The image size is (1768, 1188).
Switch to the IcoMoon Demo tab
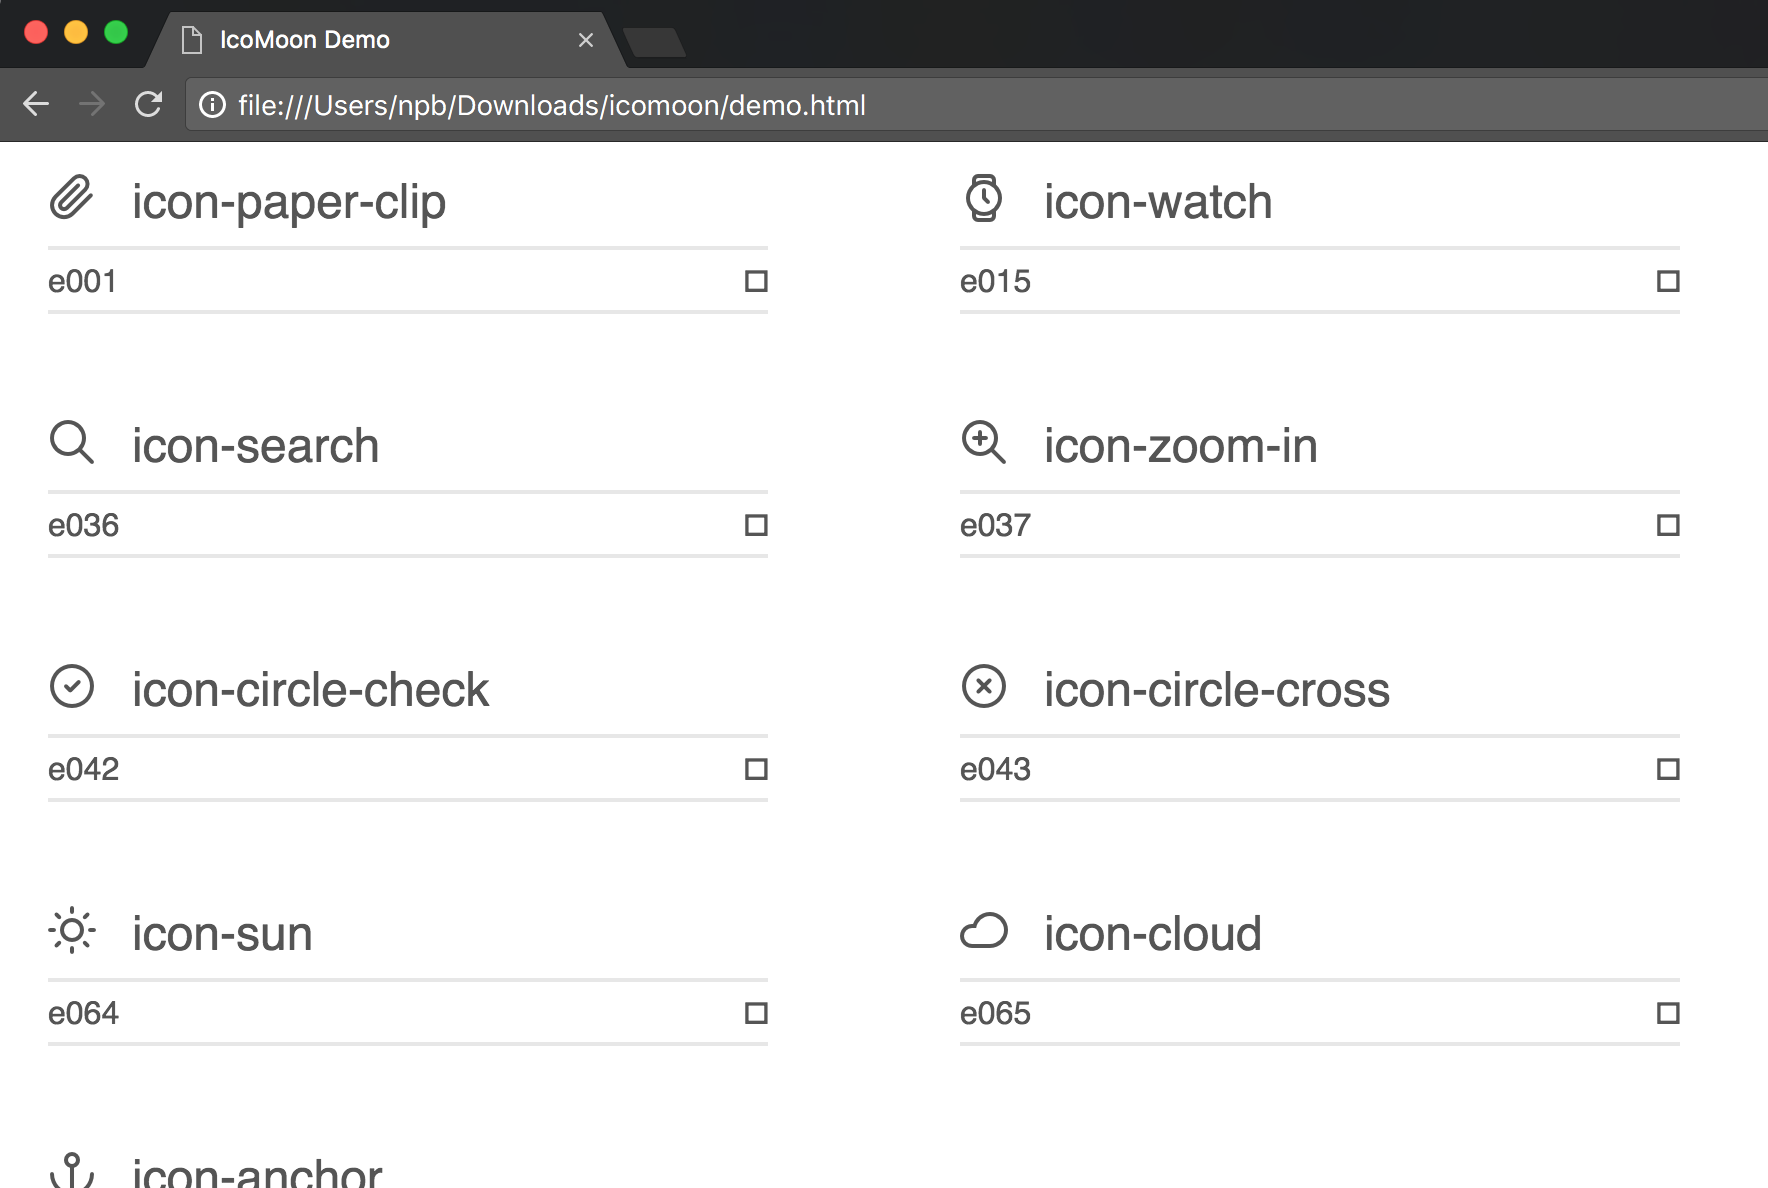[x=304, y=39]
